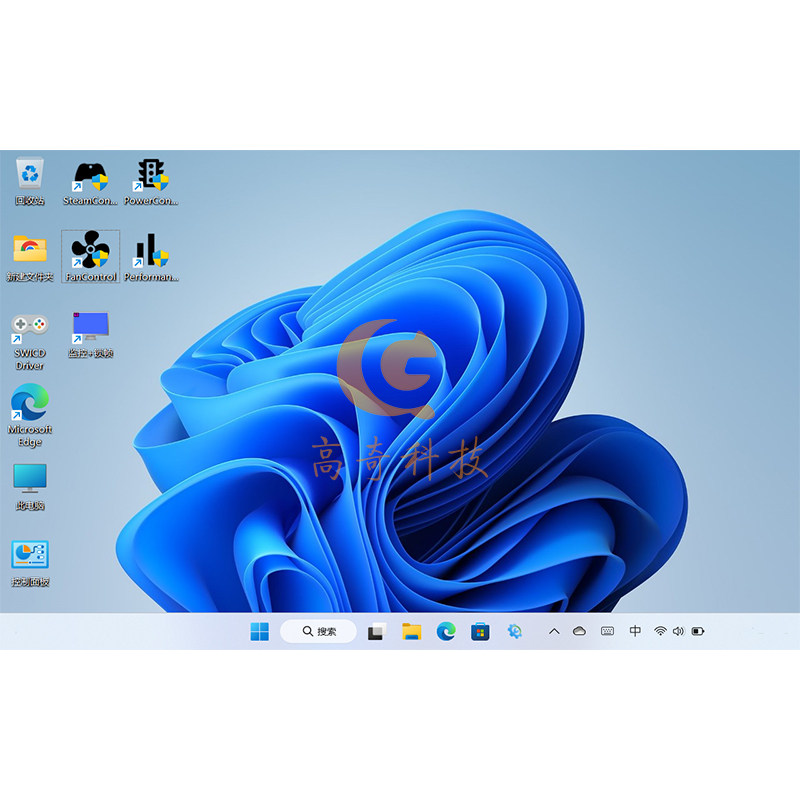Open the Windows Start menu
This screenshot has width=800, height=800.
pos(260,632)
